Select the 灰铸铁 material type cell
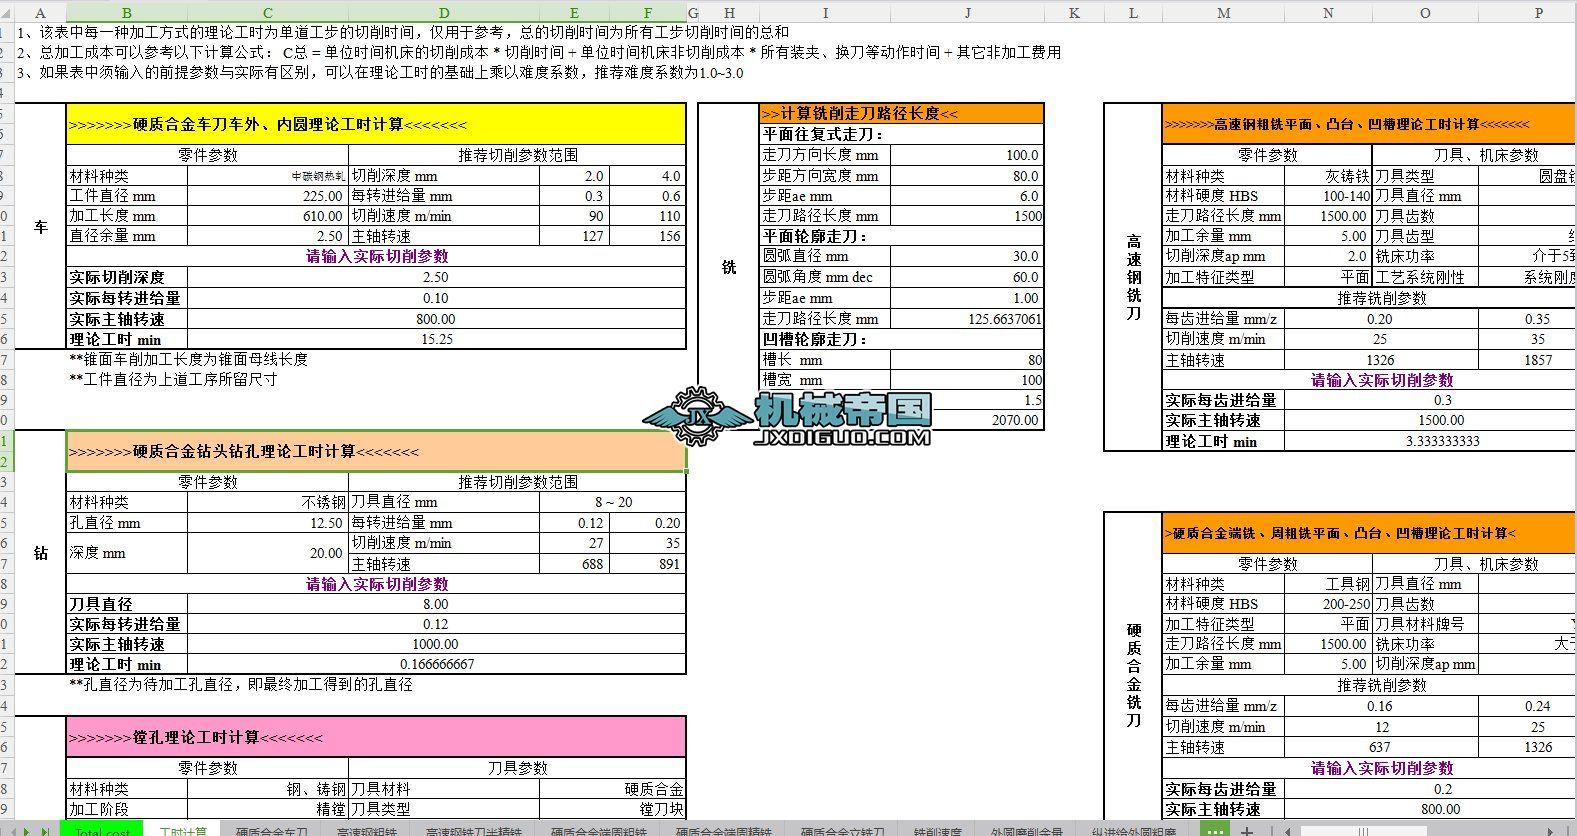 1328,176
